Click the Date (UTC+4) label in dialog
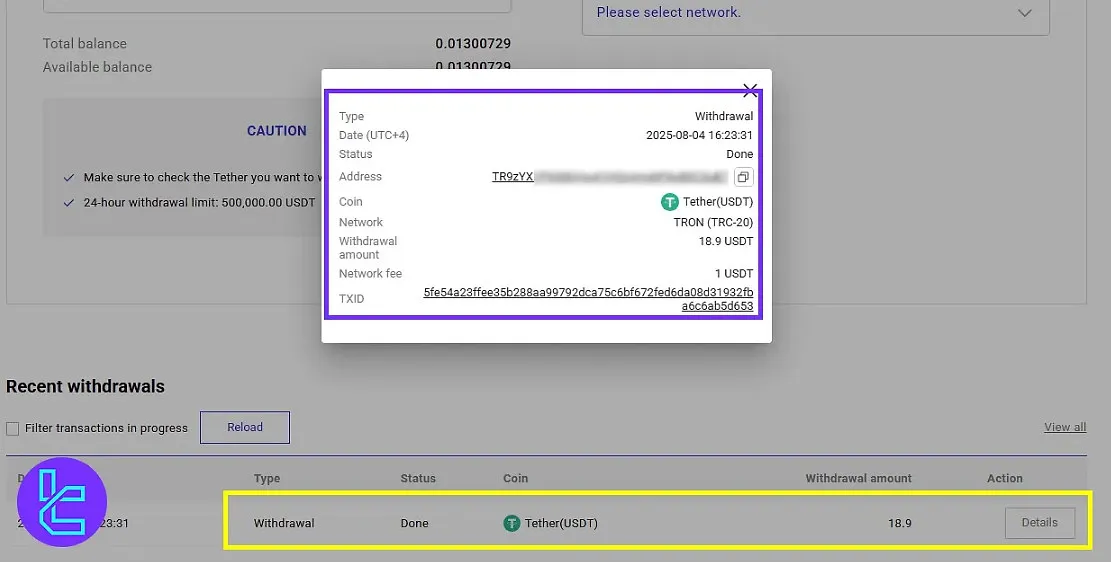 click(374, 135)
